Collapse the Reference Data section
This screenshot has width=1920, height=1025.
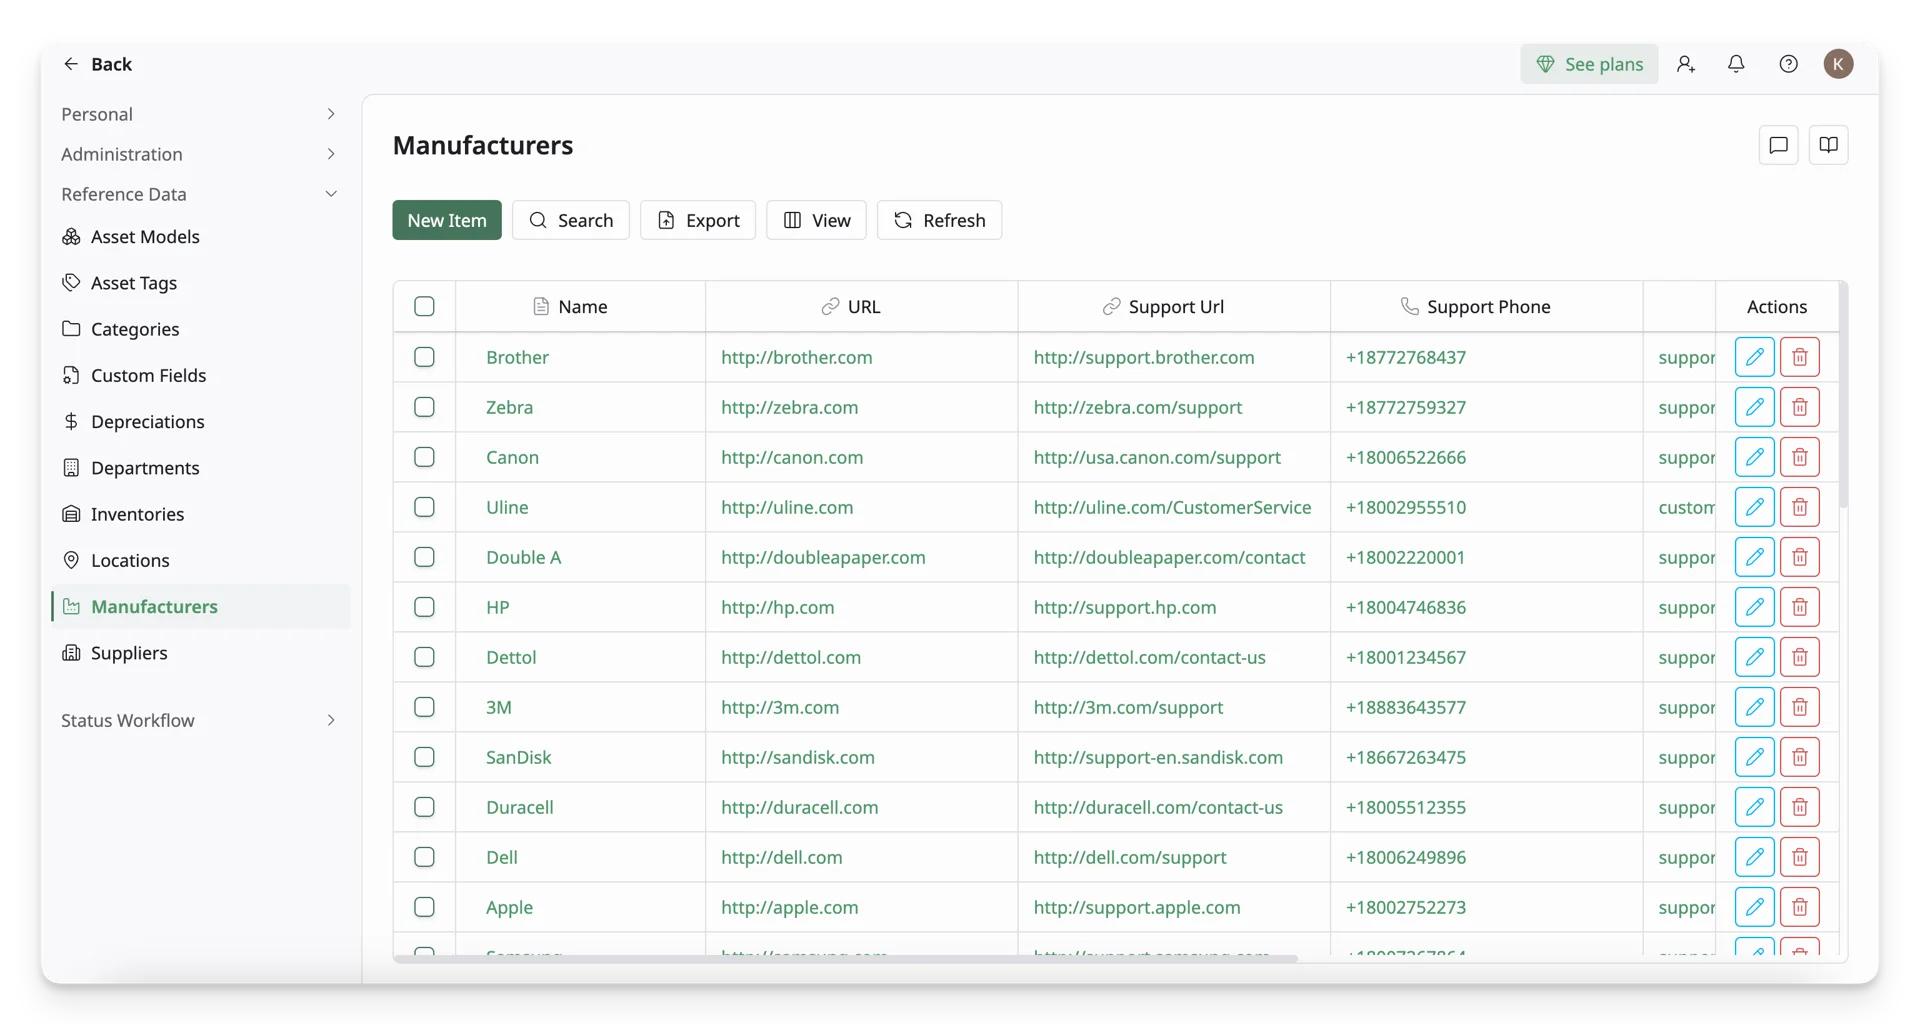tap(199, 194)
